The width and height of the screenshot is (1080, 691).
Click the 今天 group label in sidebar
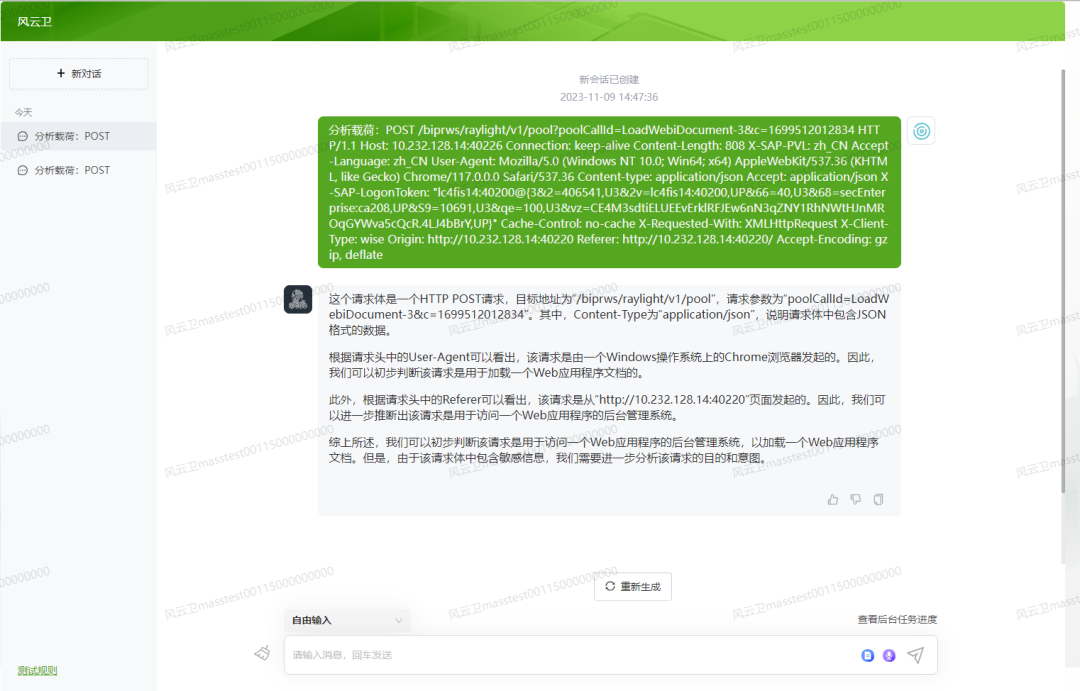(x=23, y=112)
